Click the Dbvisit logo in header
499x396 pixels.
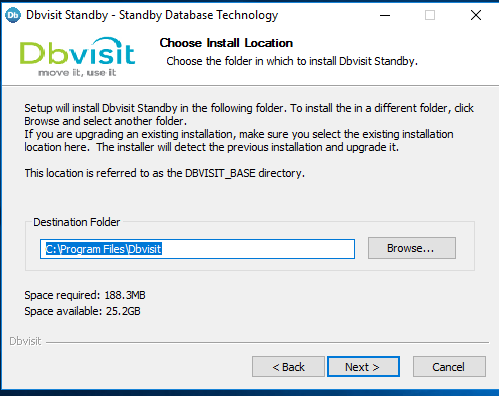[77, 57]
